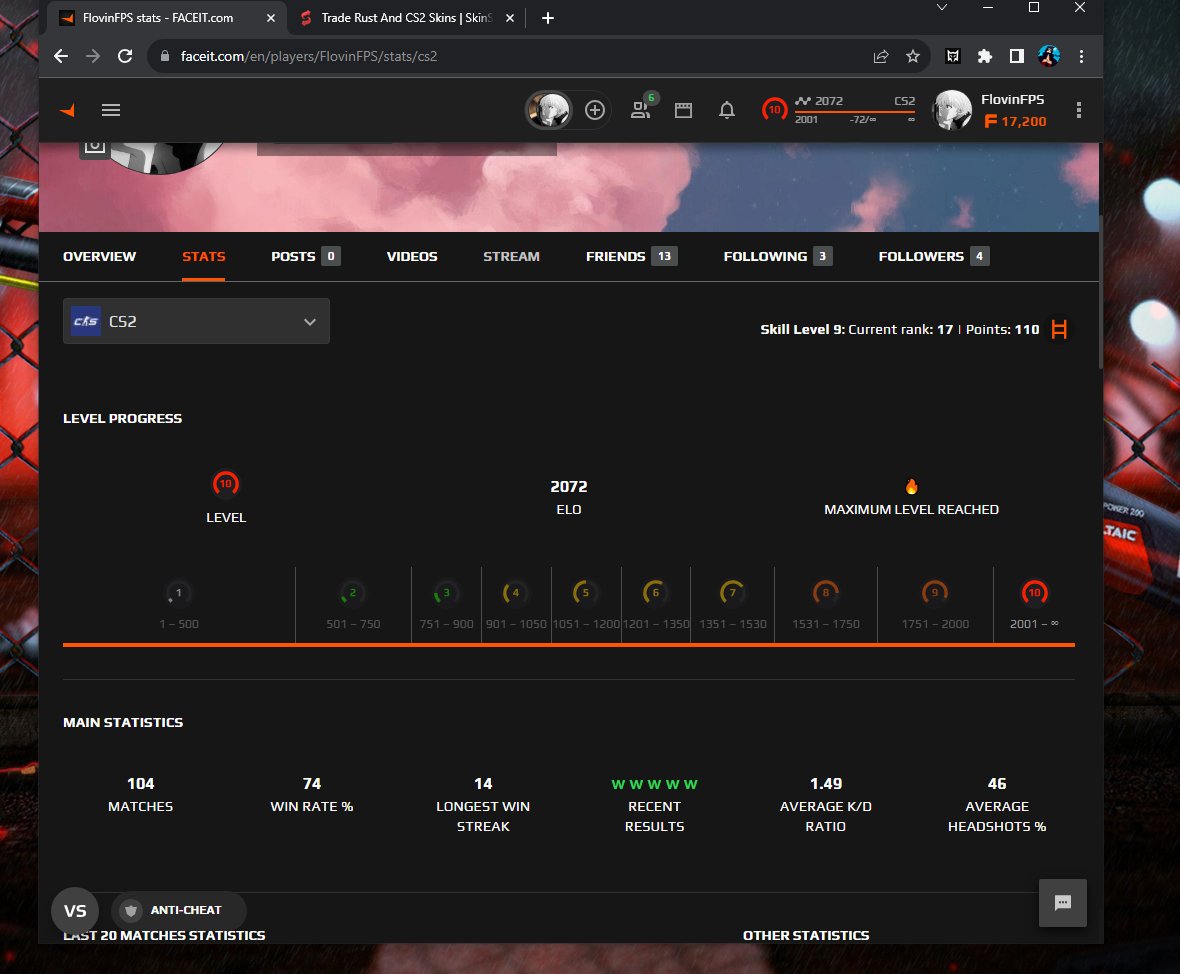Click the 2072 ELO value

click(x=569, y=487)
